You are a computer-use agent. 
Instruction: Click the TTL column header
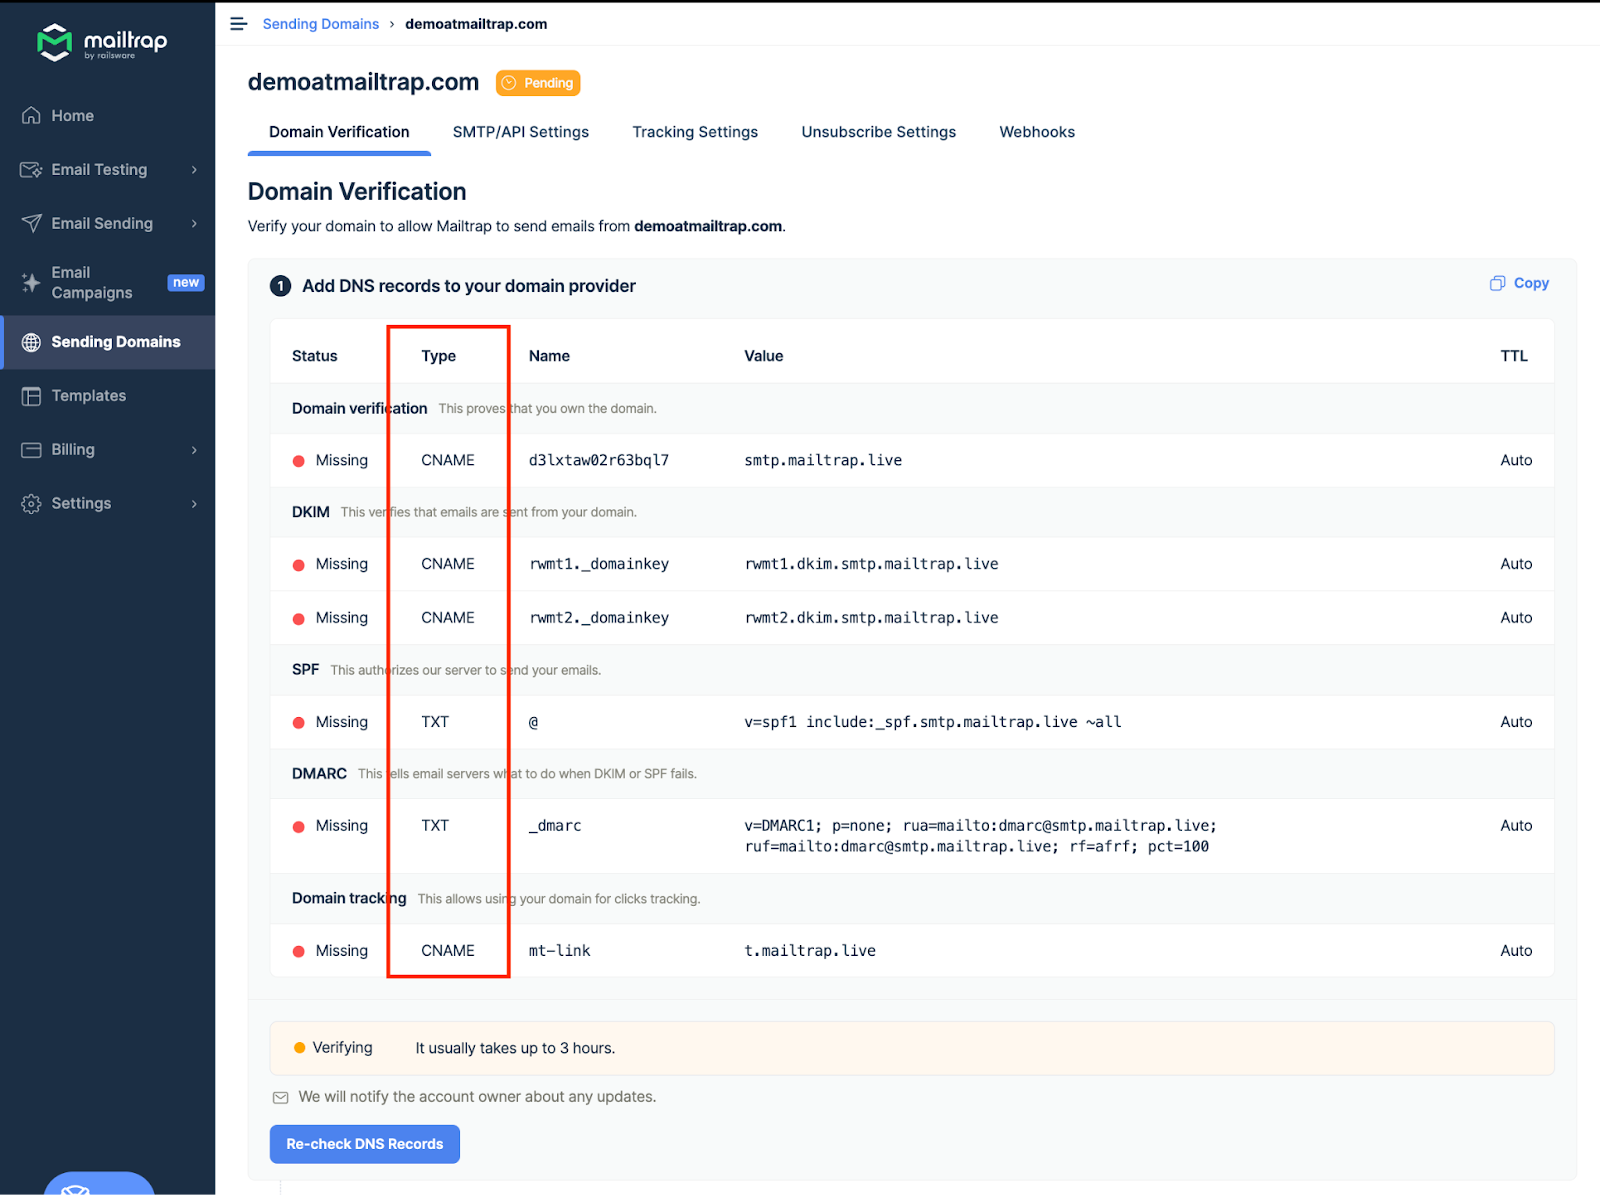pos(1514,356)
